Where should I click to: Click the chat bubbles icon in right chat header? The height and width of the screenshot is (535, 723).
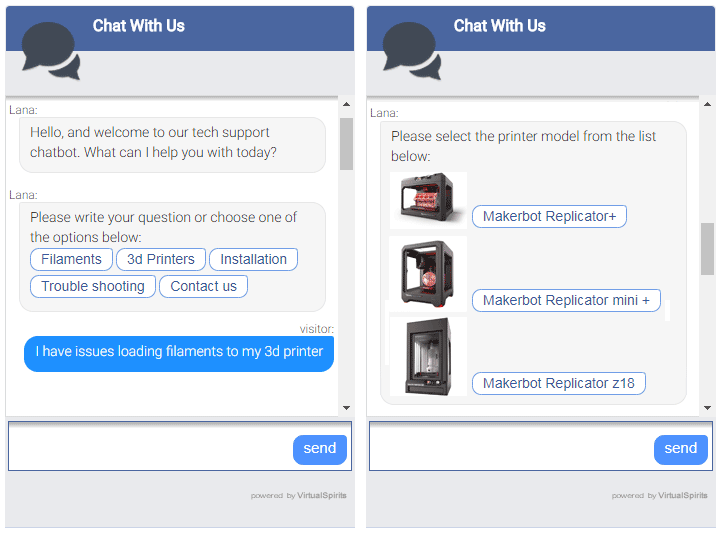click(x=412, y=51)
